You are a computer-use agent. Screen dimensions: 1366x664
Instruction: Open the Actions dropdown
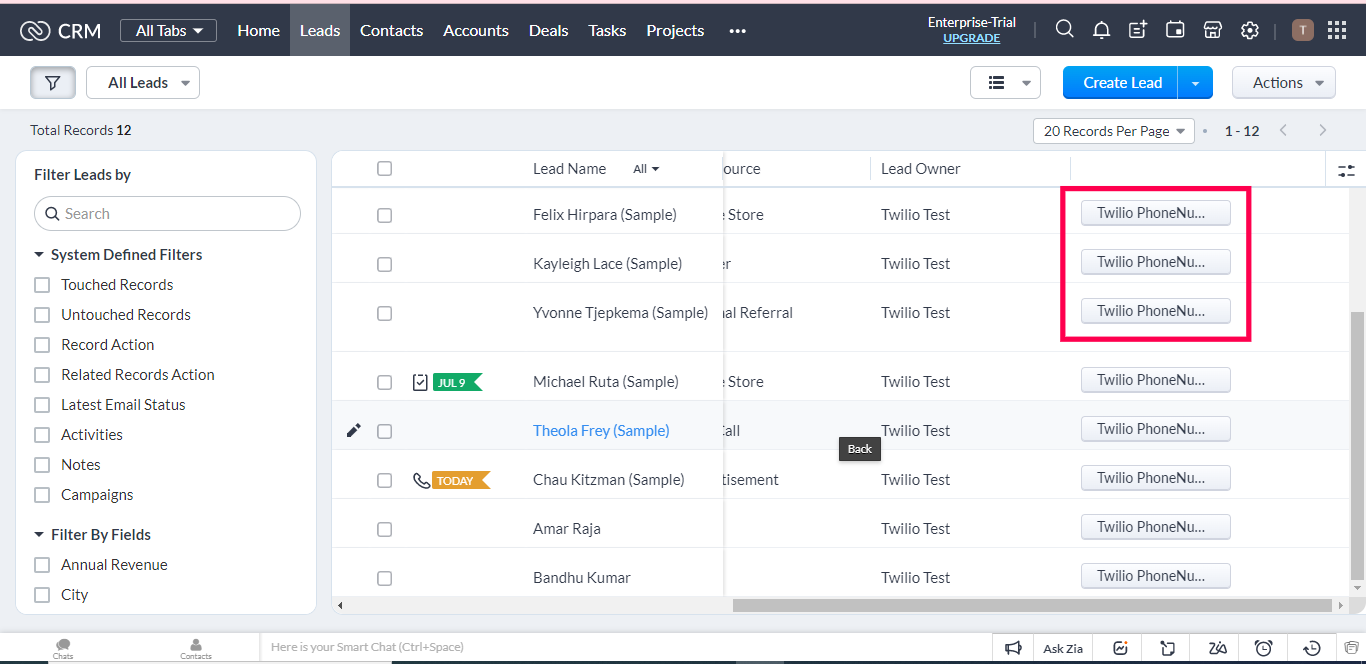1284,83
